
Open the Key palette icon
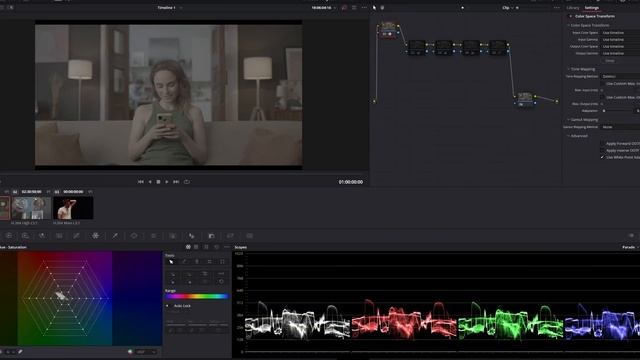pos(211,236)
